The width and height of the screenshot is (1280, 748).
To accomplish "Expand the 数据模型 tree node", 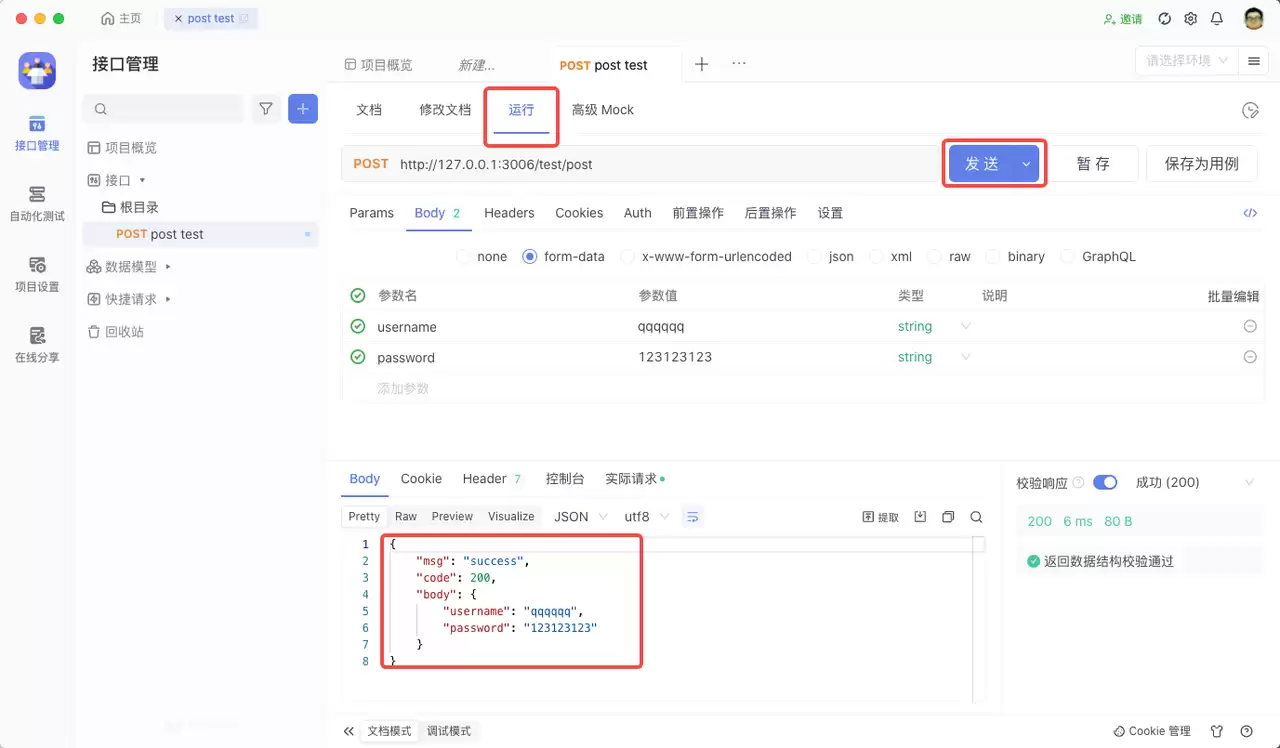I will (168, 267).
